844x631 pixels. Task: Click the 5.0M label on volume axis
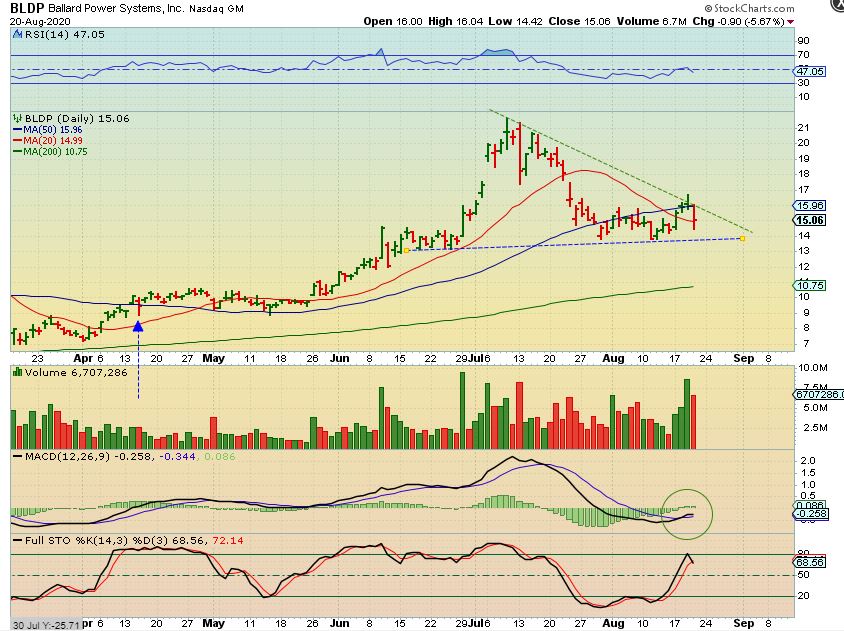pyautogui.click(x=815, y=408)
